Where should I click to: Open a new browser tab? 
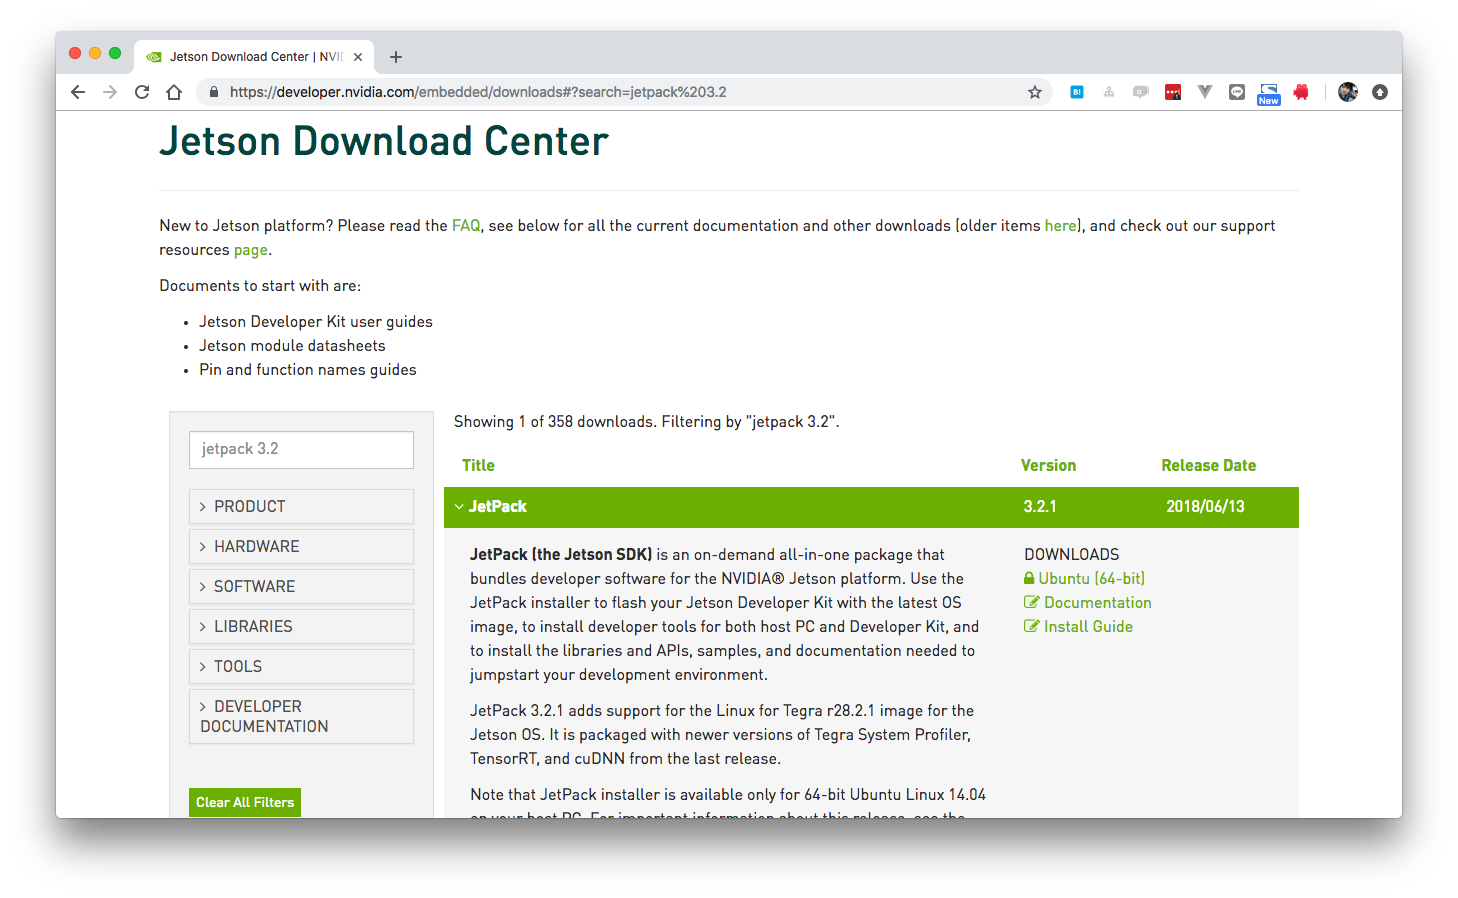pos(396,57)
